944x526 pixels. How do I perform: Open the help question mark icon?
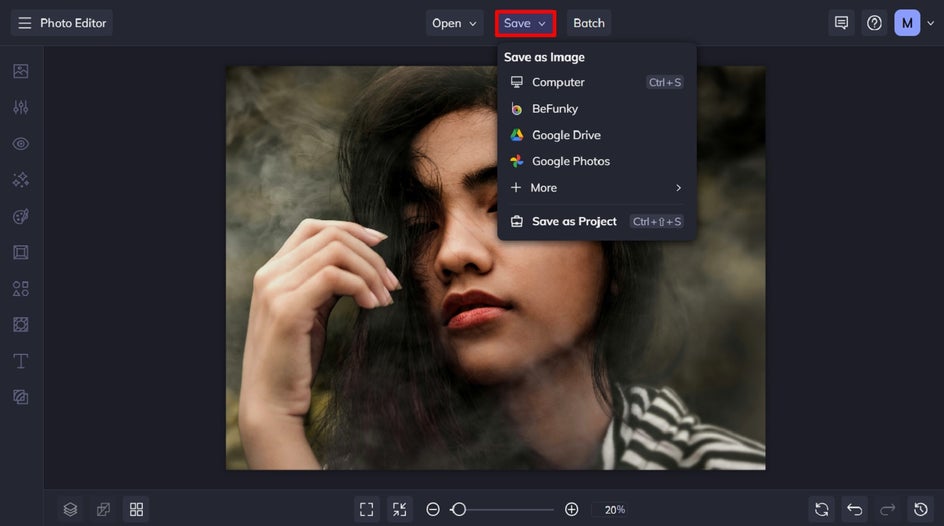coord(874,23)
